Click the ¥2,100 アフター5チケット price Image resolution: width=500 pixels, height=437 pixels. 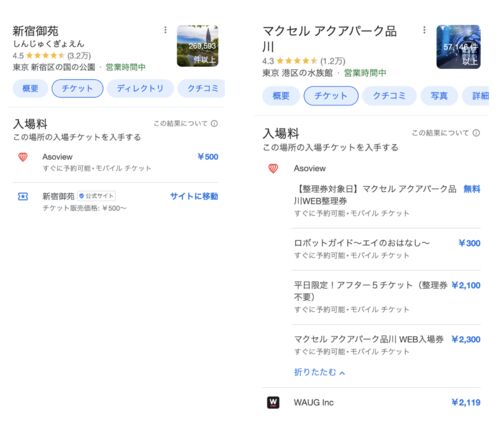point(466,285)
